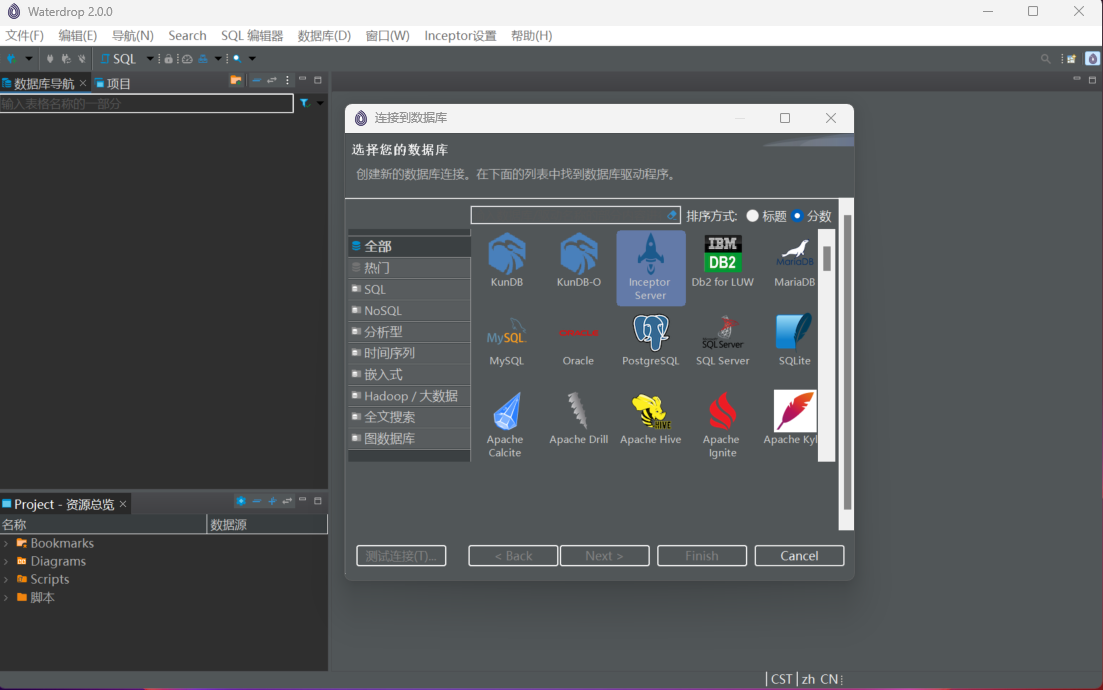Screen dimensions: 1103x690
Task: Select SQL Server driver
Action: coord(722,340)
